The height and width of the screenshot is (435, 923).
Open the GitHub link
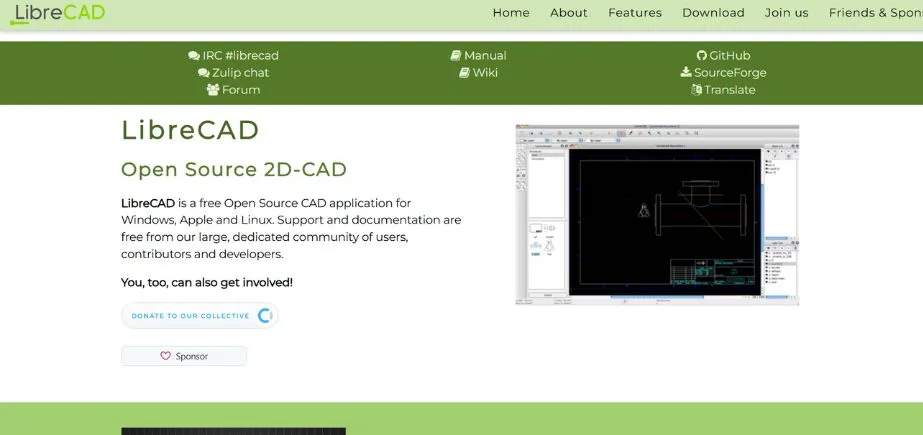[729, 55]
